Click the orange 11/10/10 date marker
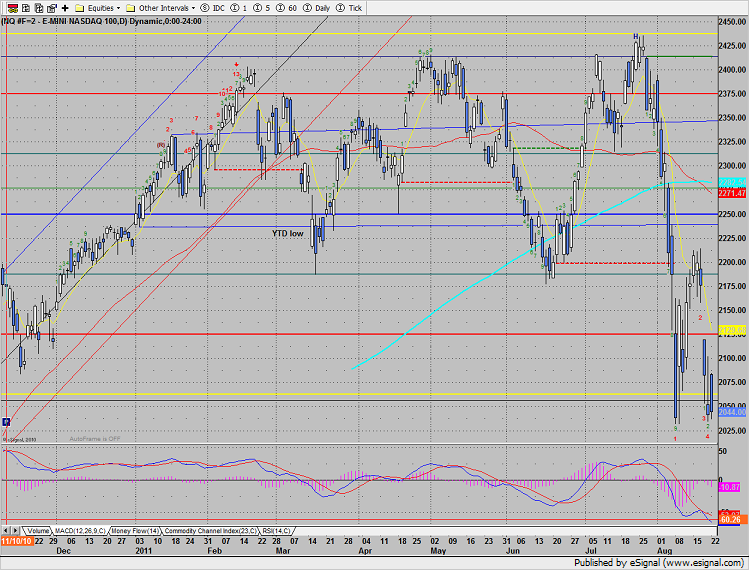Screen dimensions: 749x570 [17, 541]
